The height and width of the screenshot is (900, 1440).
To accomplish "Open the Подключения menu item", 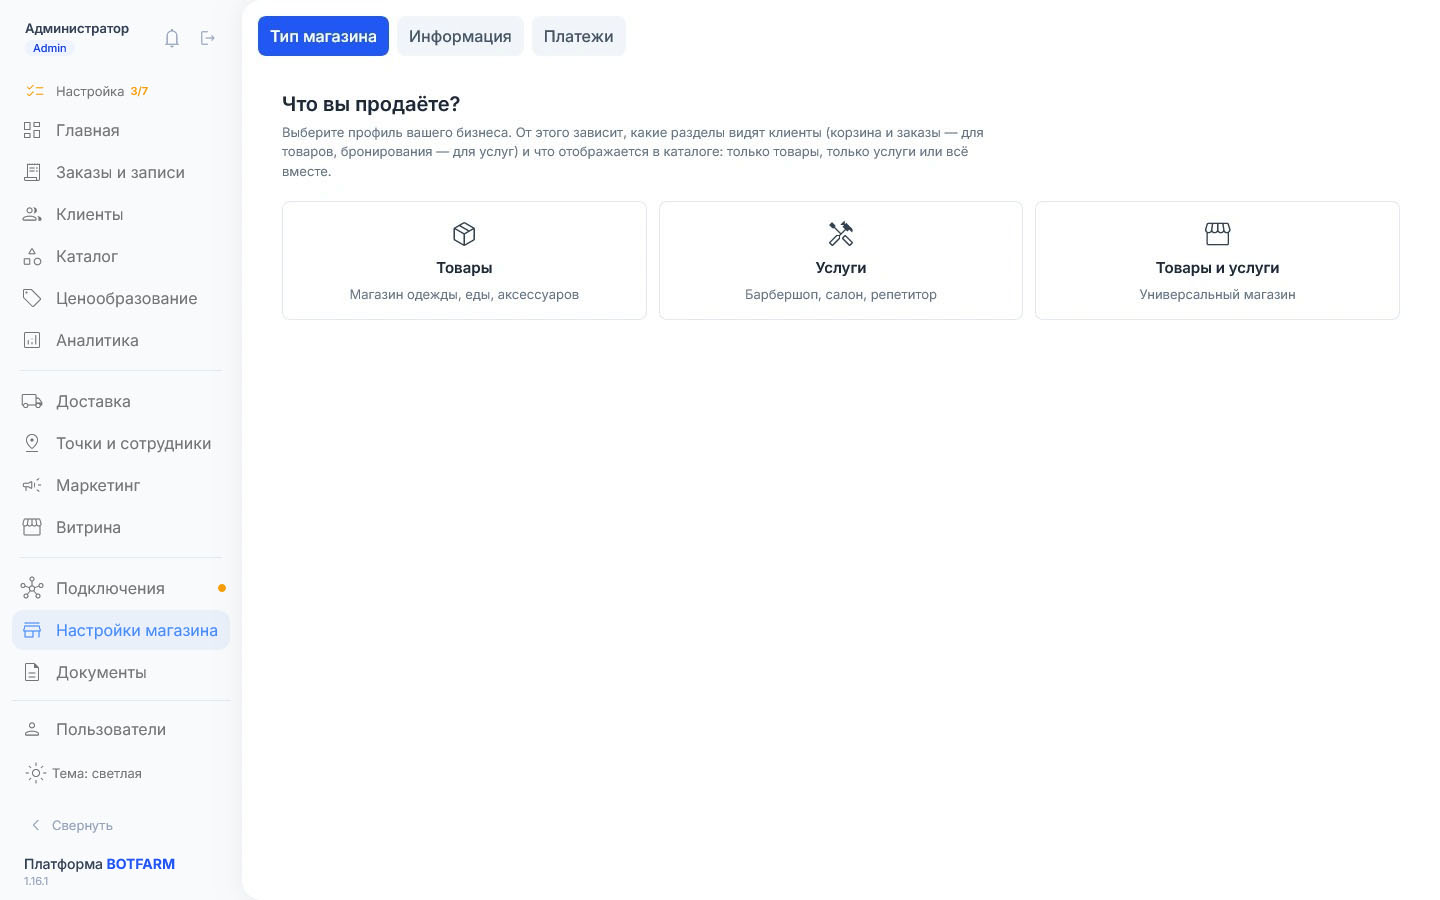I will pyautogui.click(x=121, y=588).
